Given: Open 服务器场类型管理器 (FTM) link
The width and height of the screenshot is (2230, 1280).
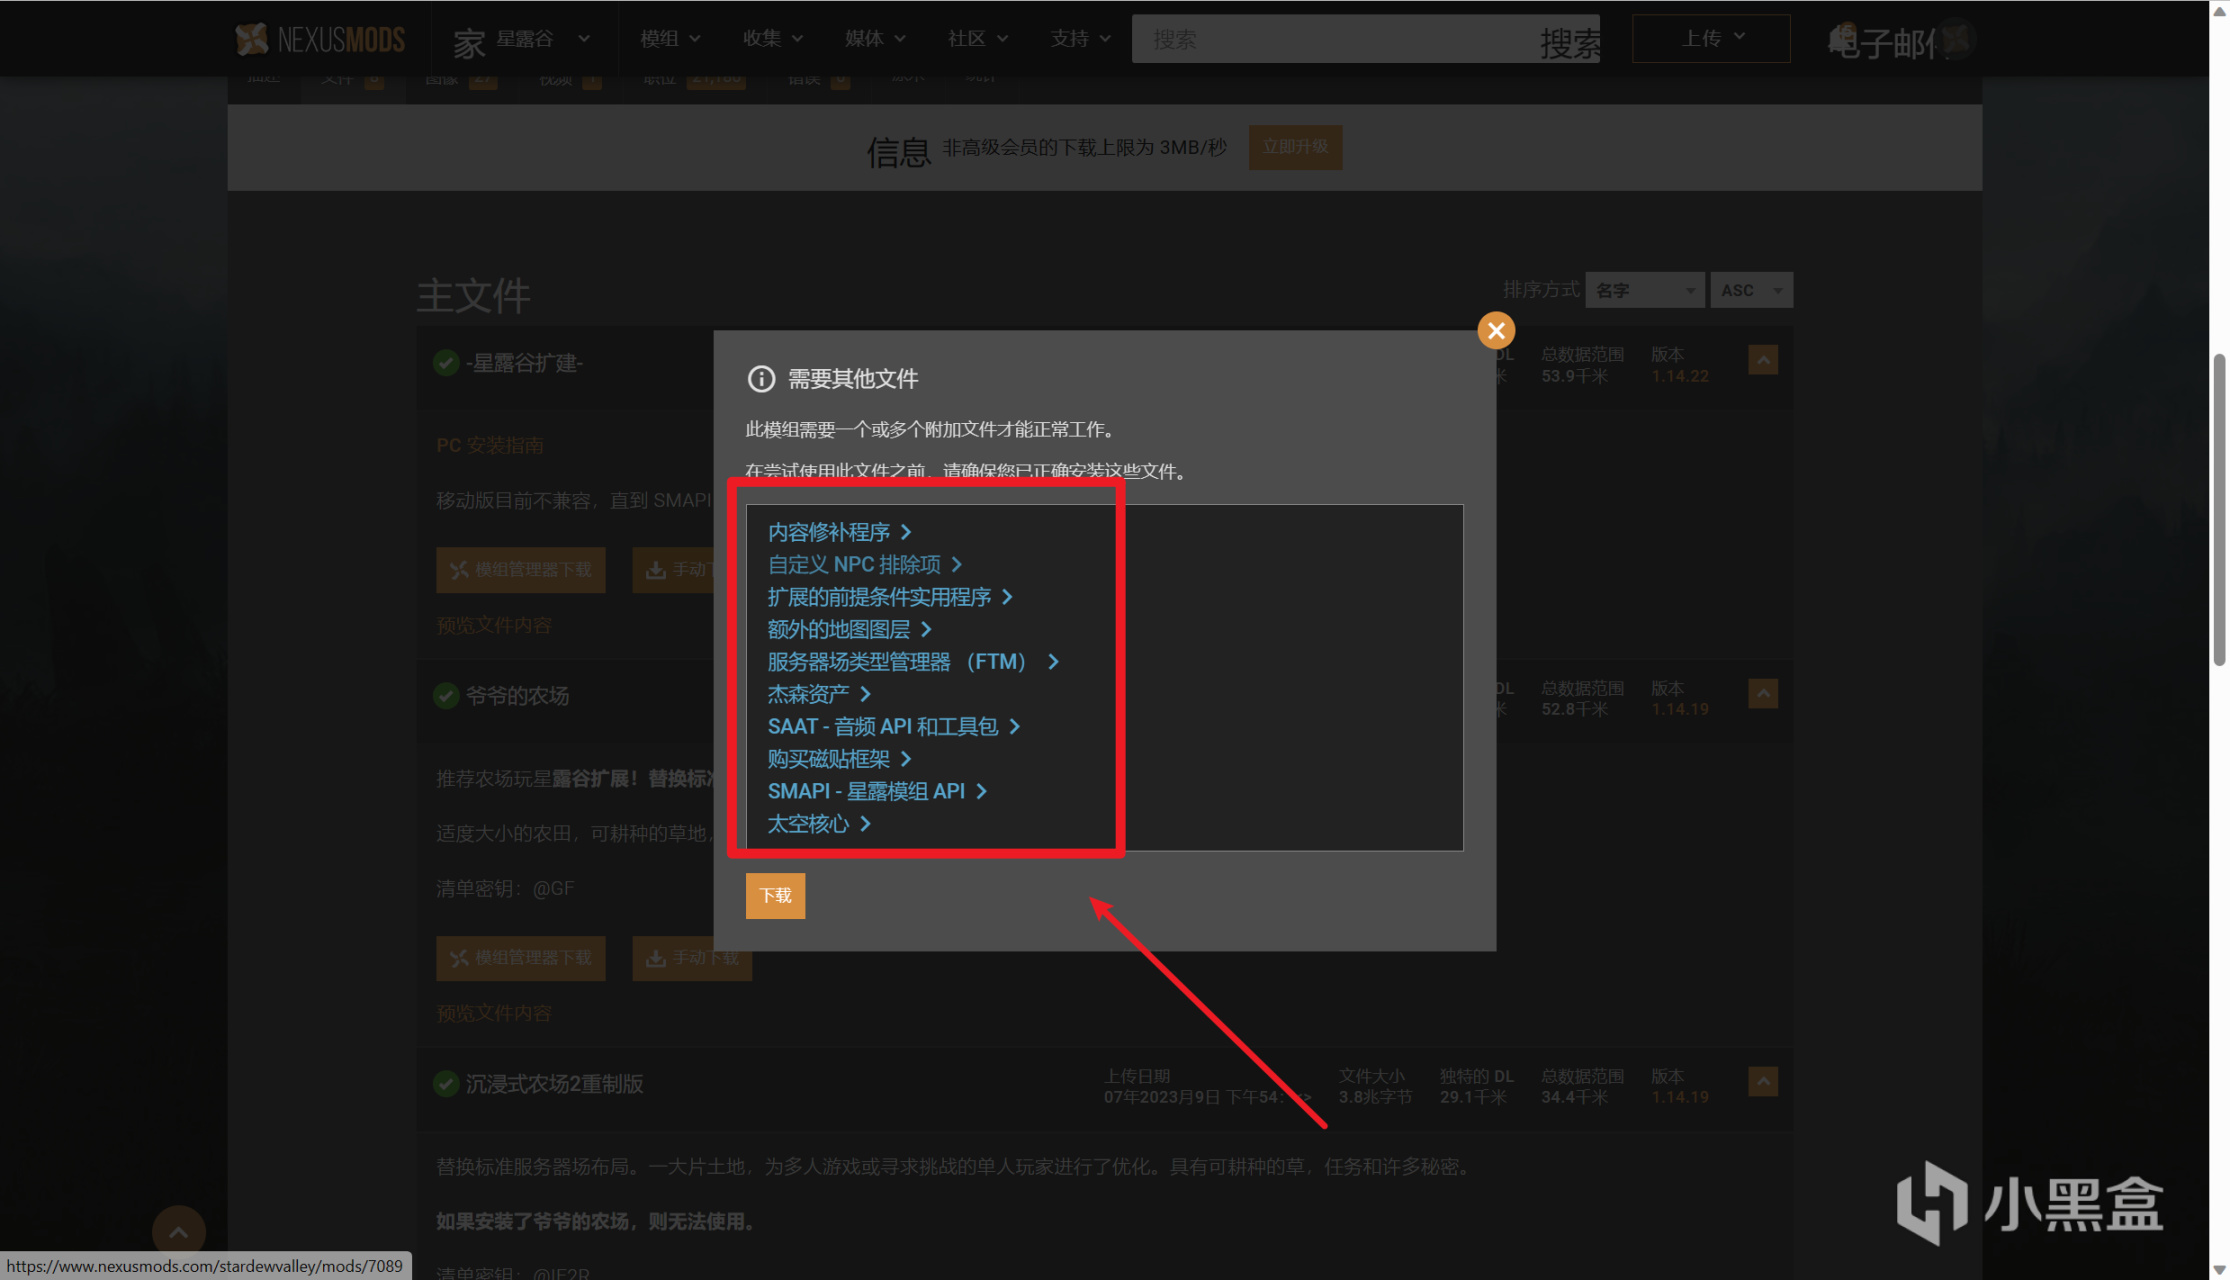Looking at the screenshot, I should pos(913,662).
